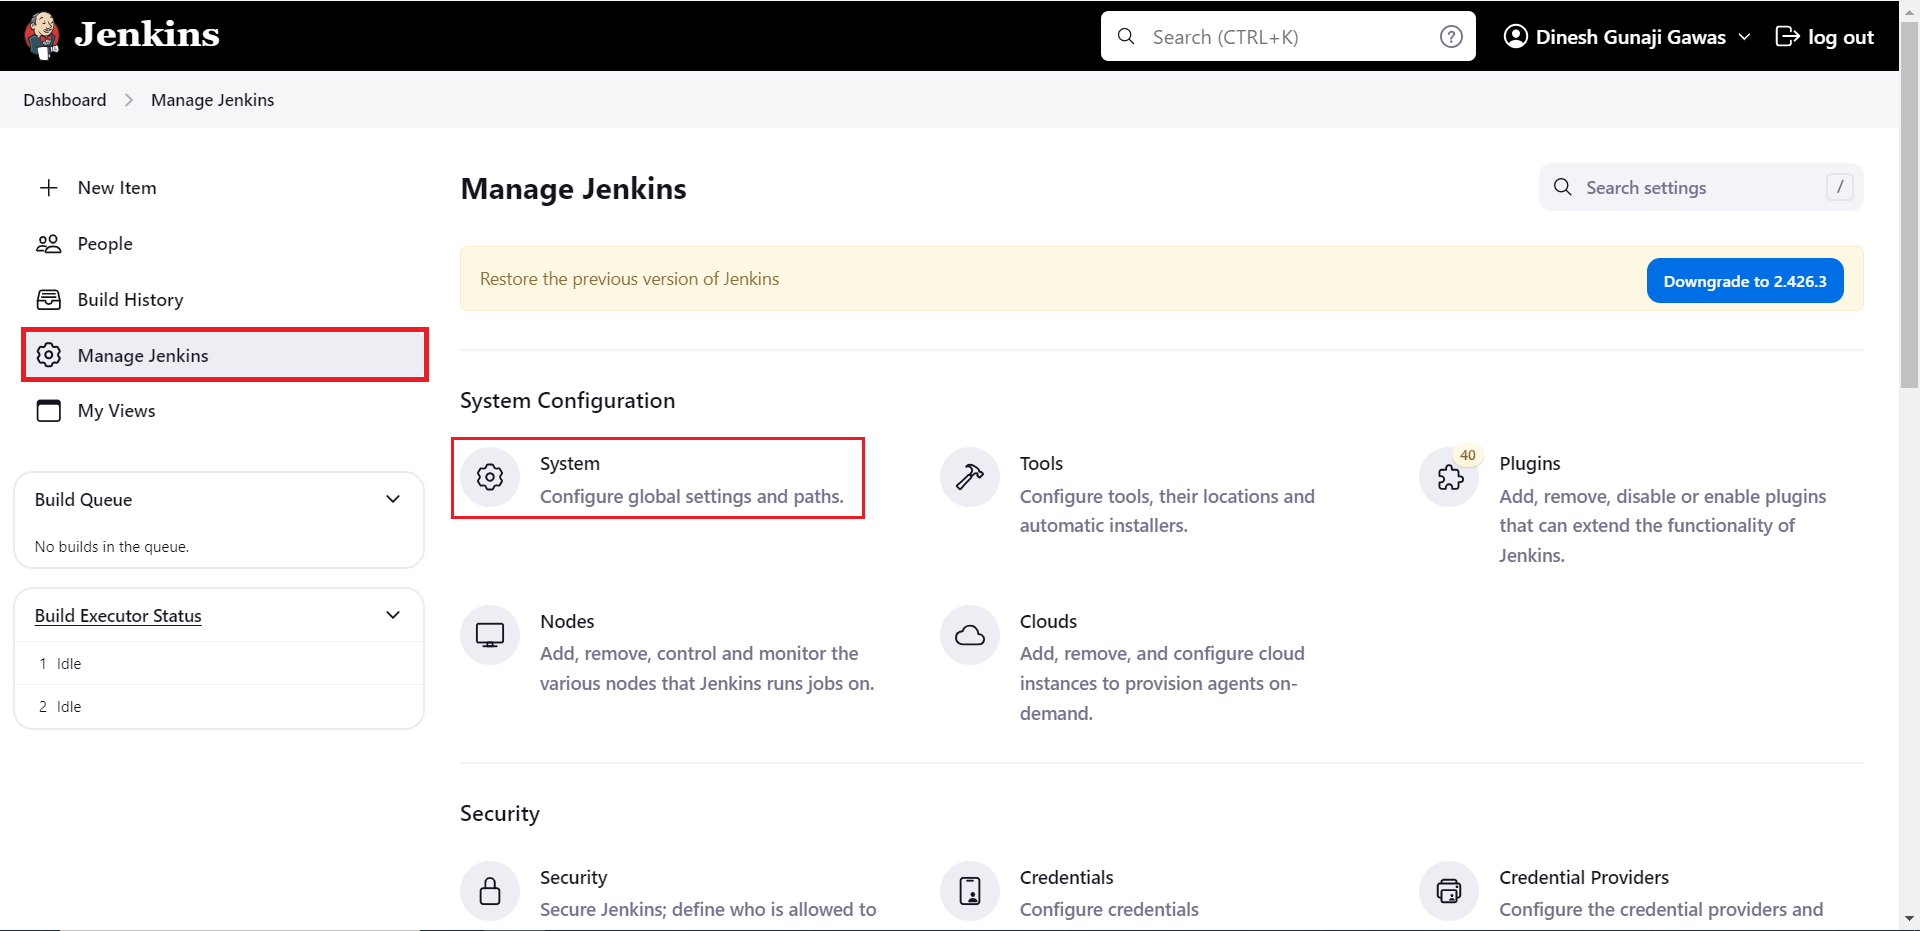
Task: Open the search help question mark icon
Action: tap(1451, 37)
